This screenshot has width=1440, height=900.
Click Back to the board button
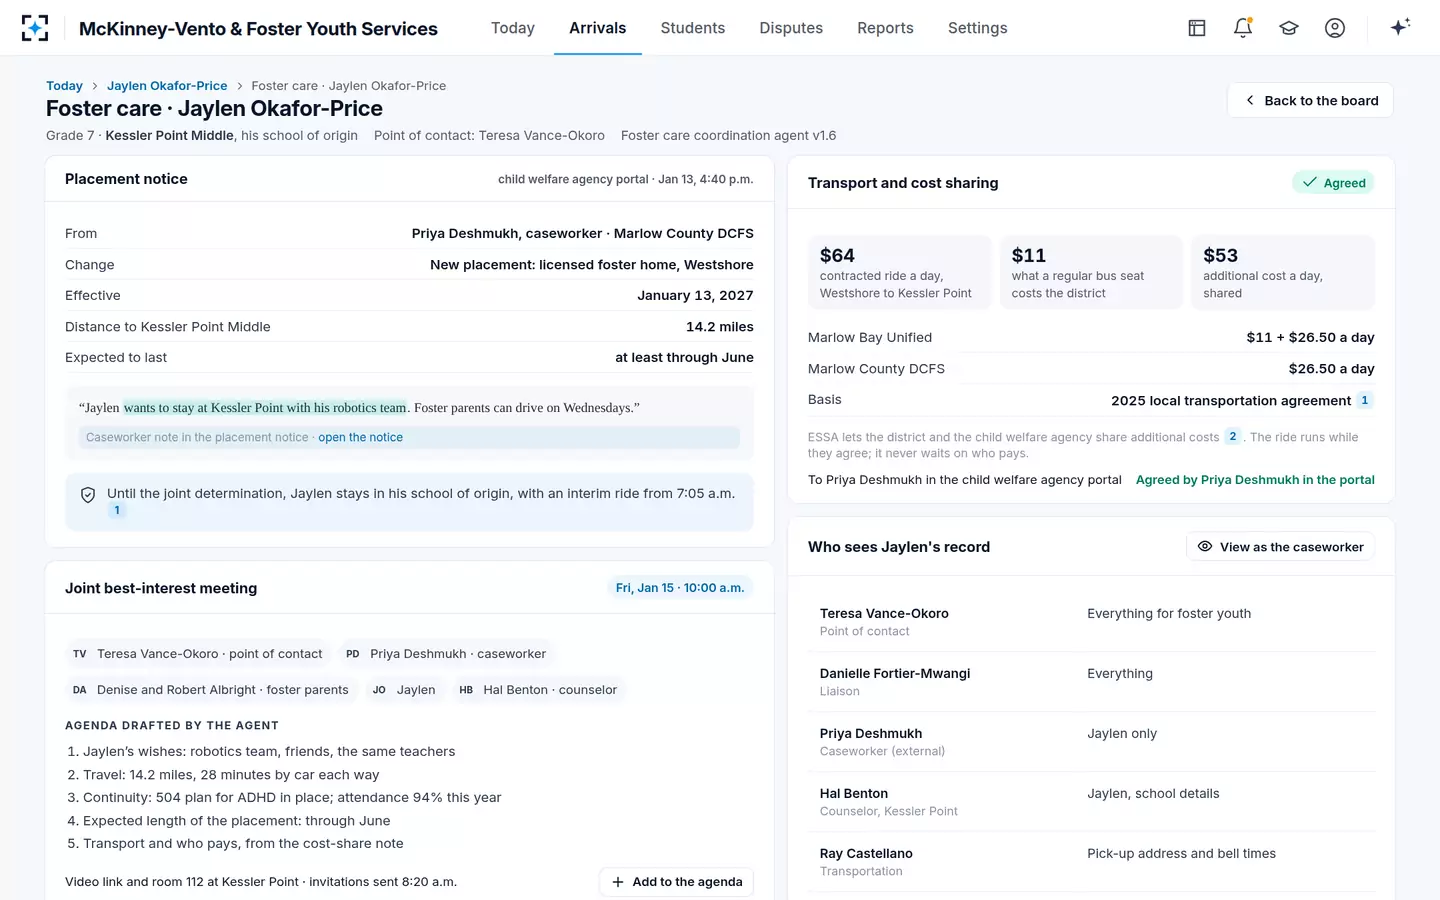click(x=1310, y=100)
